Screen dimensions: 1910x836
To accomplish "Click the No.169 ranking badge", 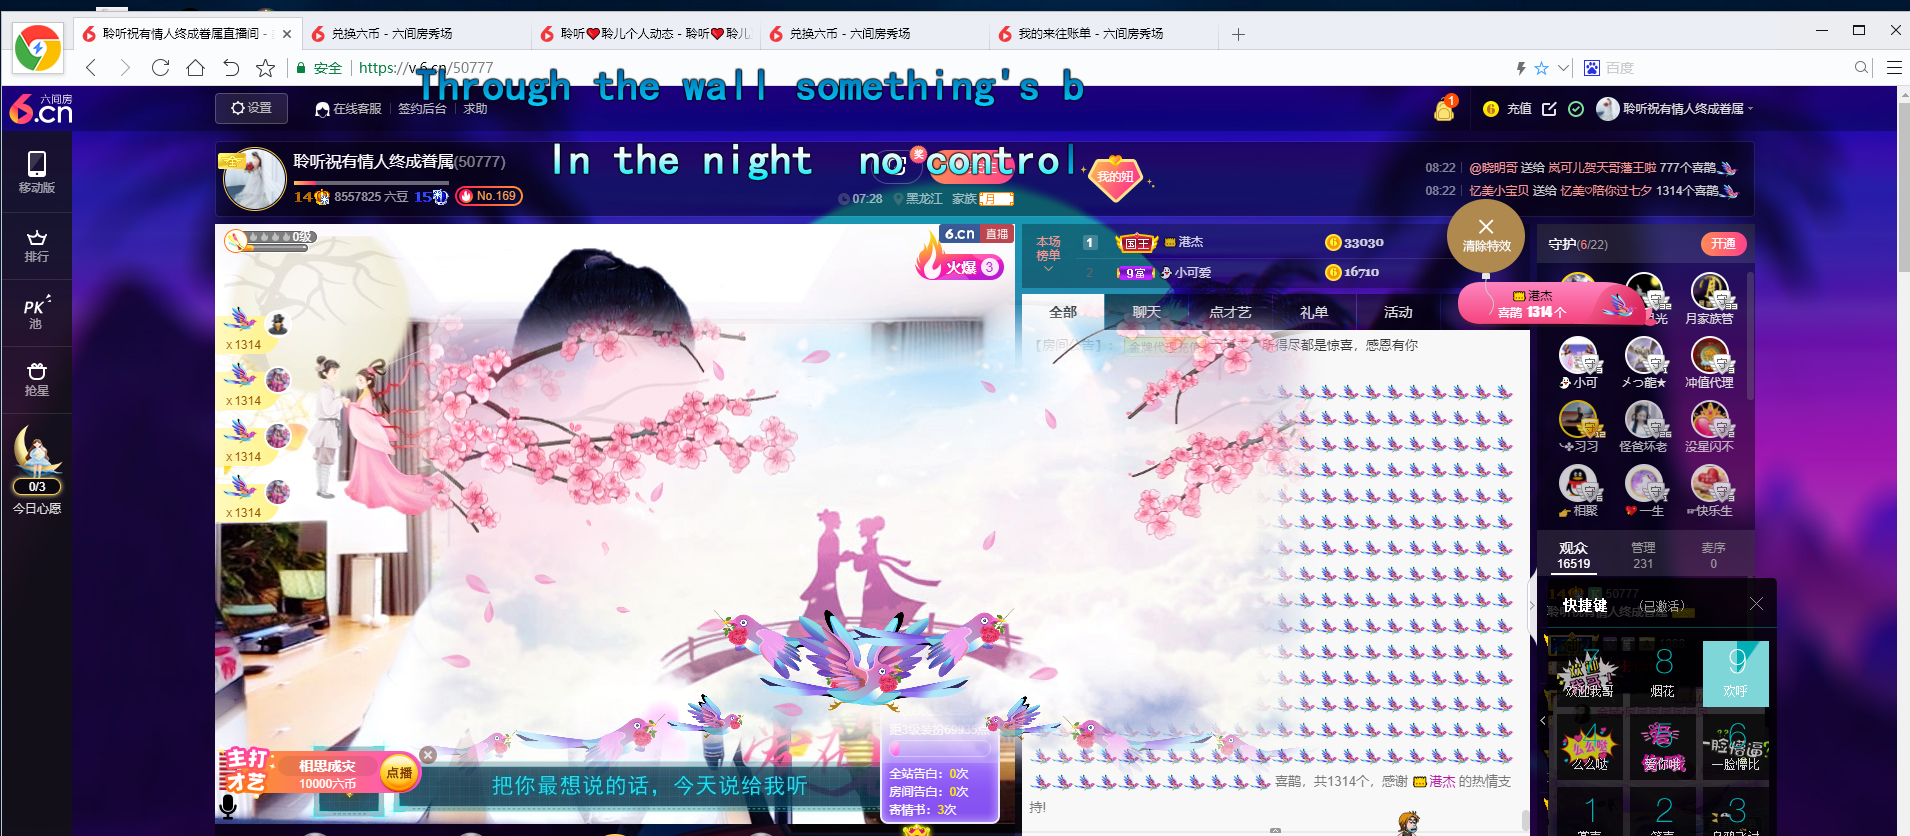I will coord(489,196).
